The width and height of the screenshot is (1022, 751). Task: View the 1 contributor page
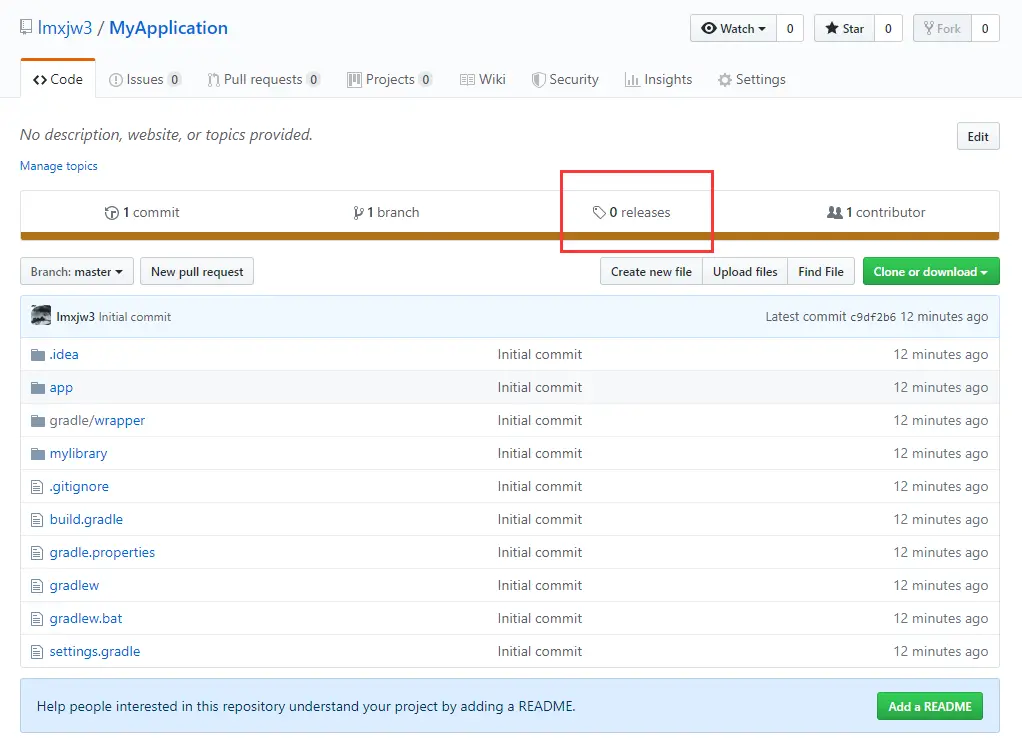click(x=876, y=213)
